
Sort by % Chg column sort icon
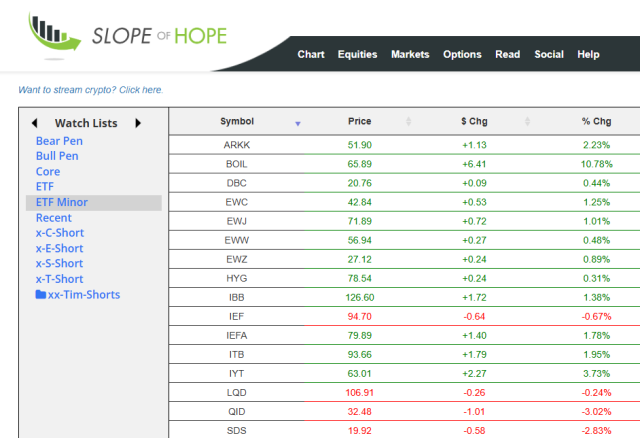click(x=631, y=122)
